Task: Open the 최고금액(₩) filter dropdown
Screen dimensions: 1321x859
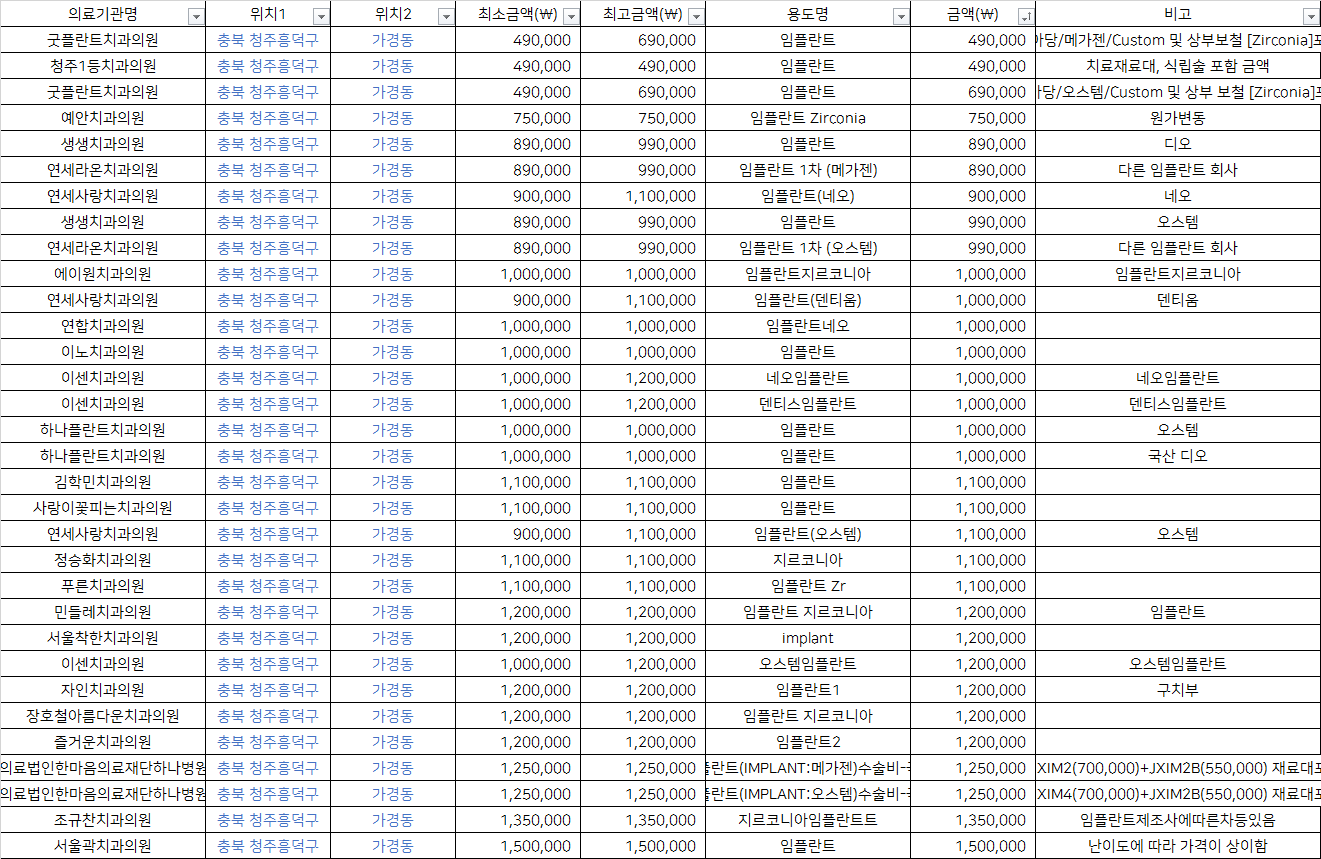Action: (x=696, y=16)
